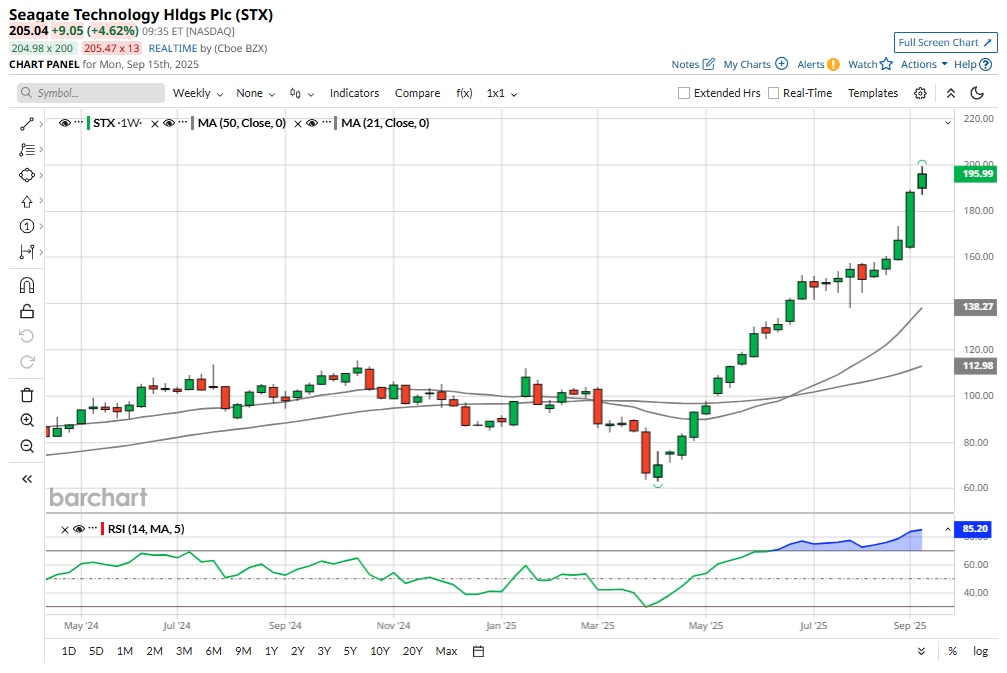1007x673 pixels.
Task: Click the 195.99 current price label
Action: [976, 173]
